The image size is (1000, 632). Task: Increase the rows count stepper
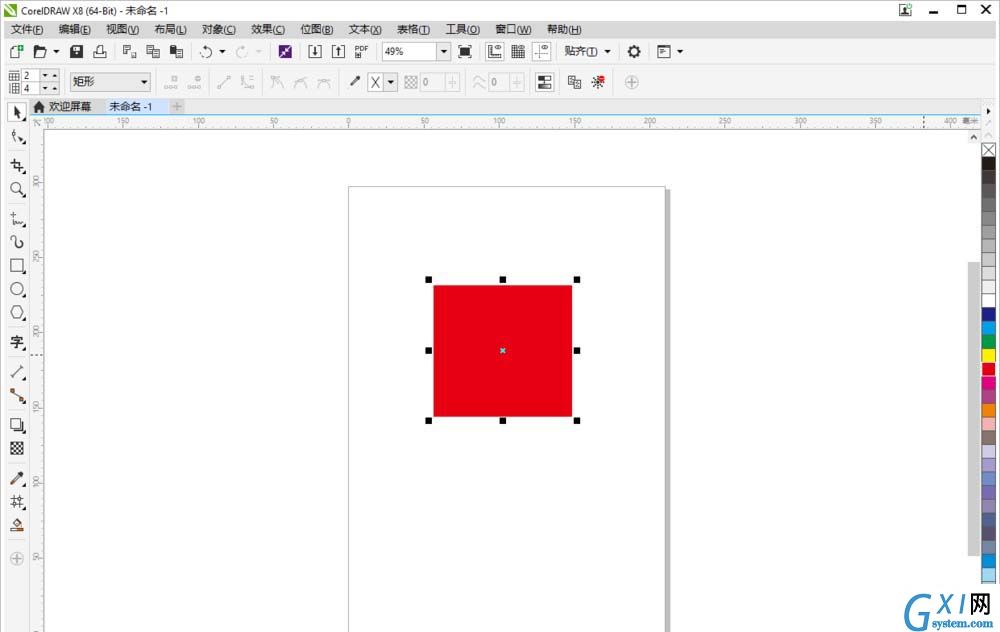pos(55,75)
